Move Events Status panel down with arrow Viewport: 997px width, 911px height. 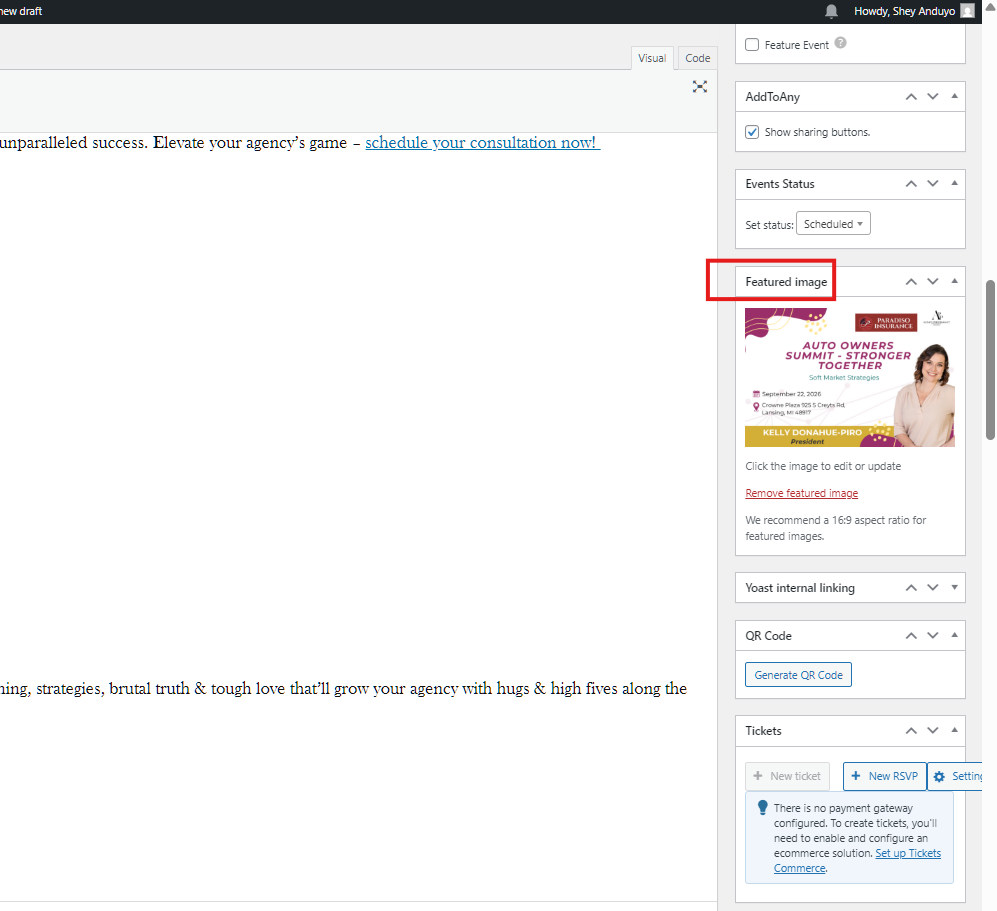click(x=933, y=184)
